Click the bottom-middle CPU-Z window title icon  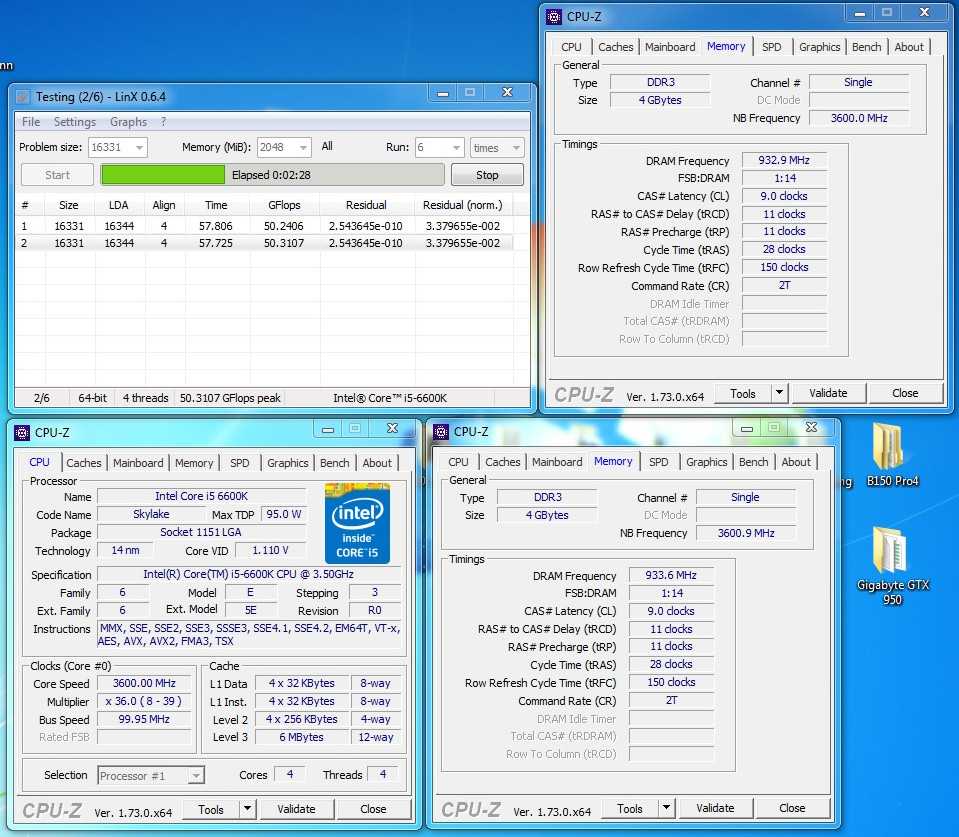tap(441, 432)
